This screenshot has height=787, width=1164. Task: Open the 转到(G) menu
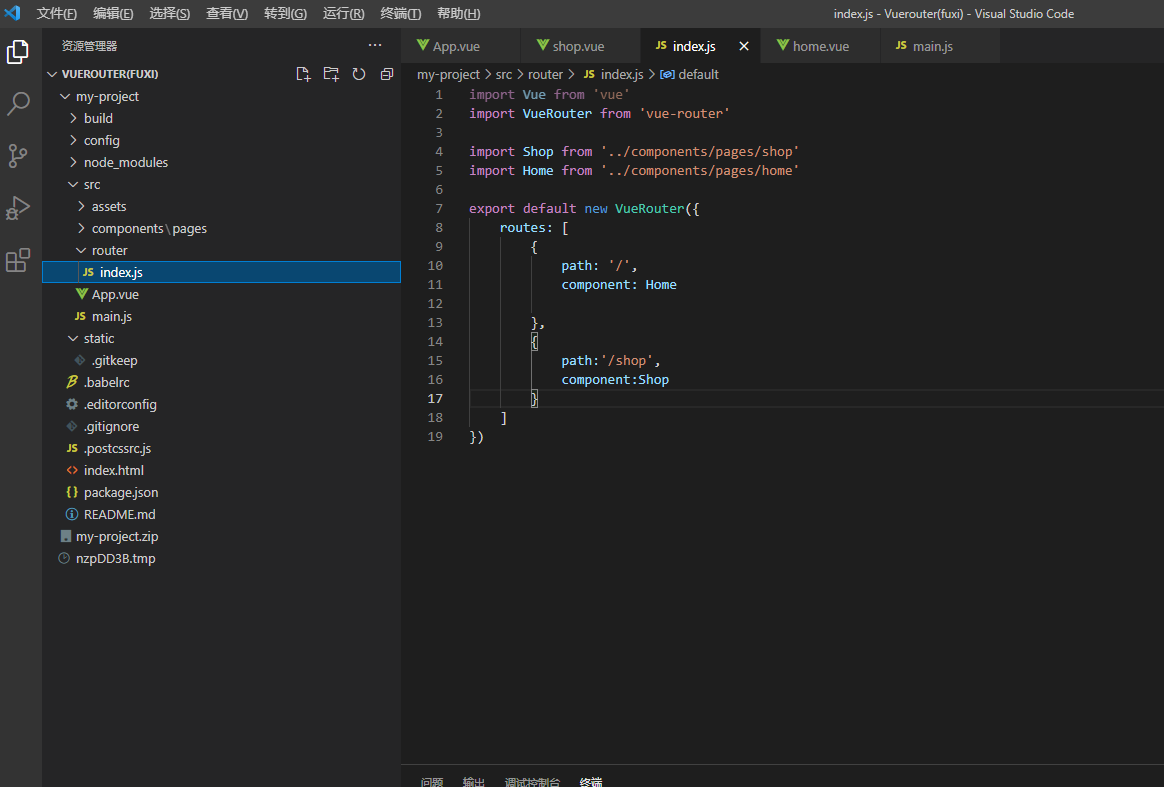click(285, 13)
